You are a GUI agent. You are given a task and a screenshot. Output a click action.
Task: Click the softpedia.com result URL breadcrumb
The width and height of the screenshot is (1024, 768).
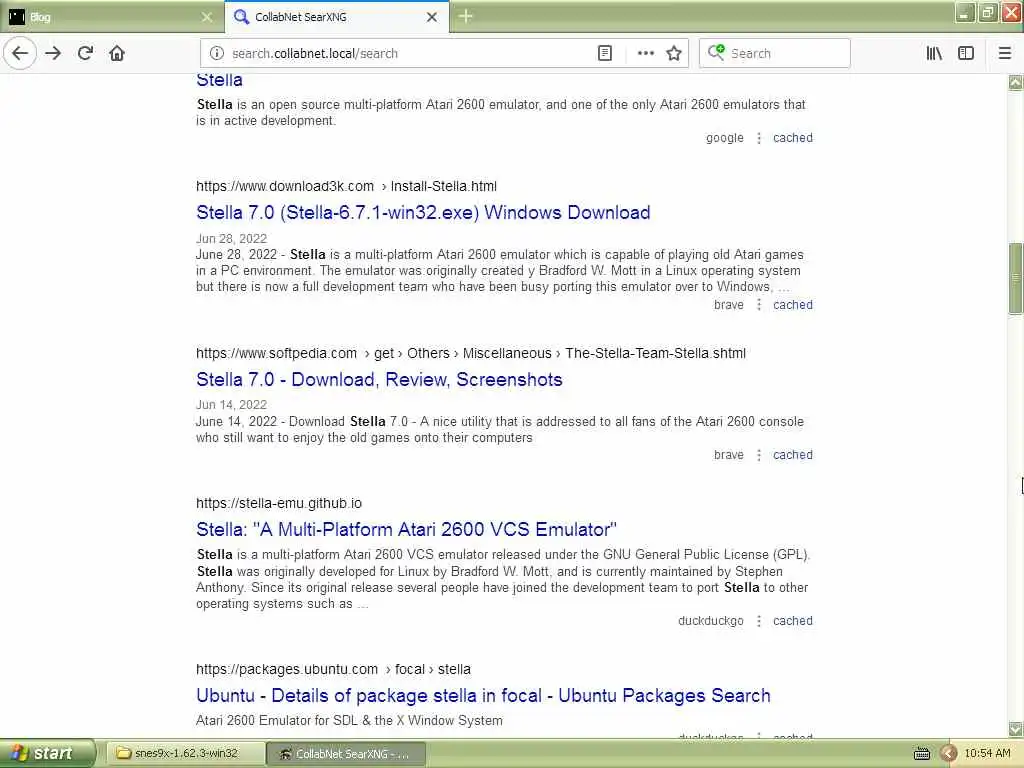point(471,353)
